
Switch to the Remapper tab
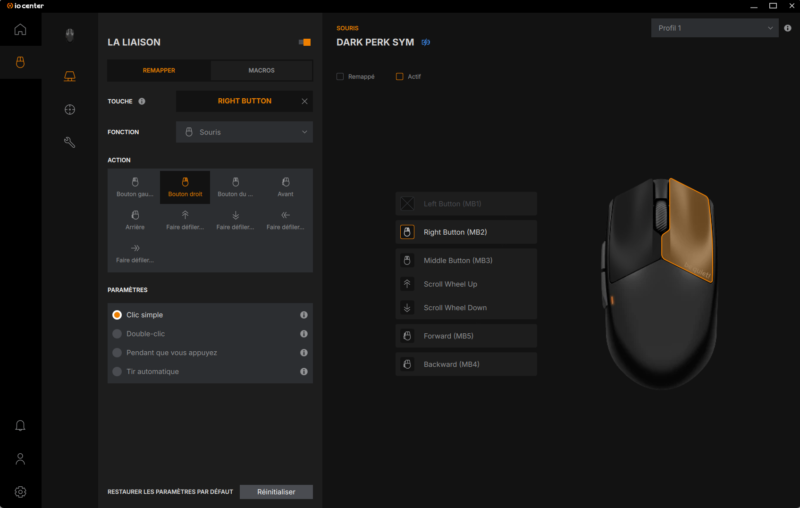click(x=159, y=70)
